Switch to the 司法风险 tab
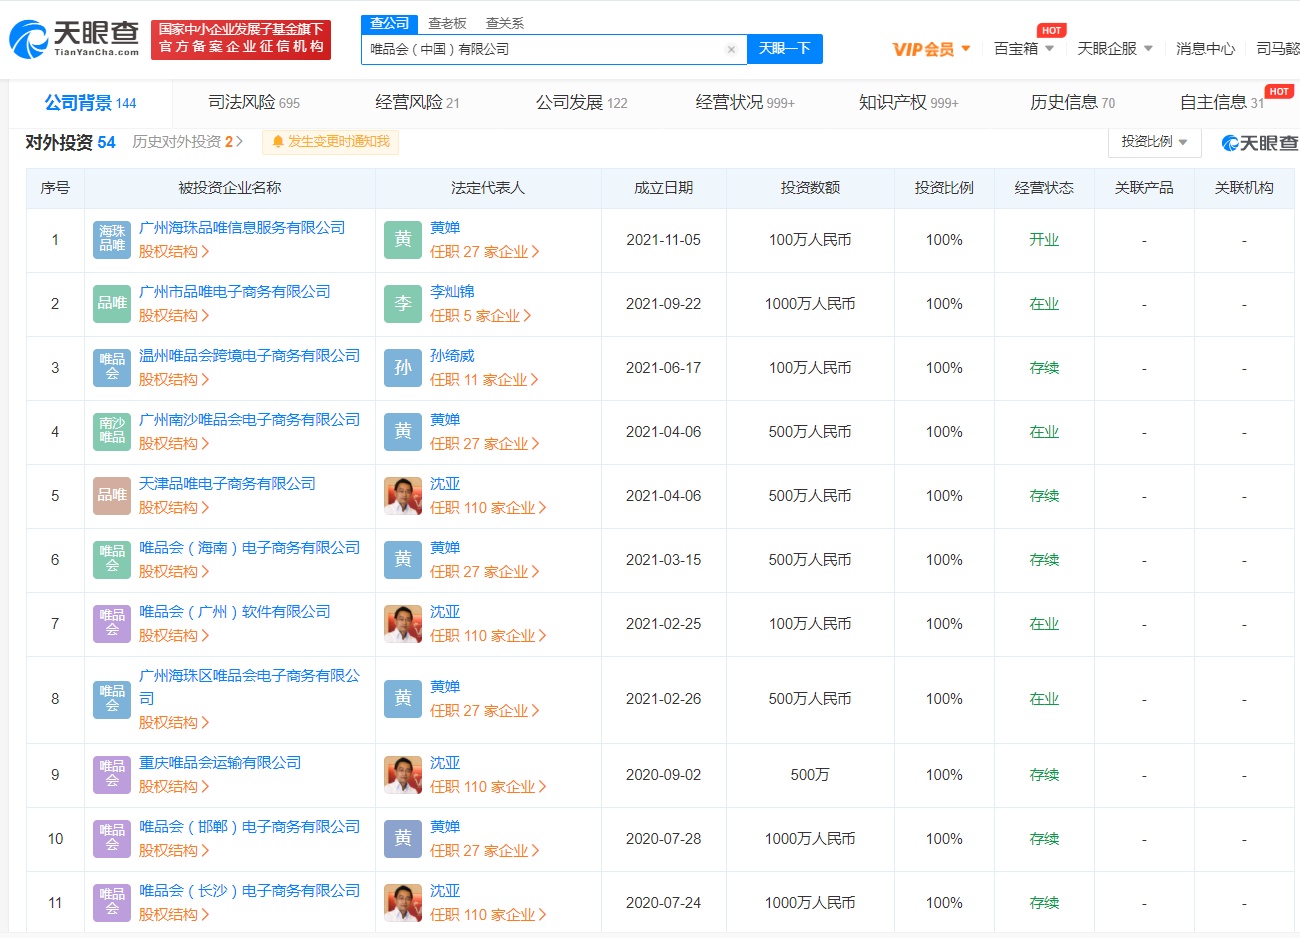 254,102
